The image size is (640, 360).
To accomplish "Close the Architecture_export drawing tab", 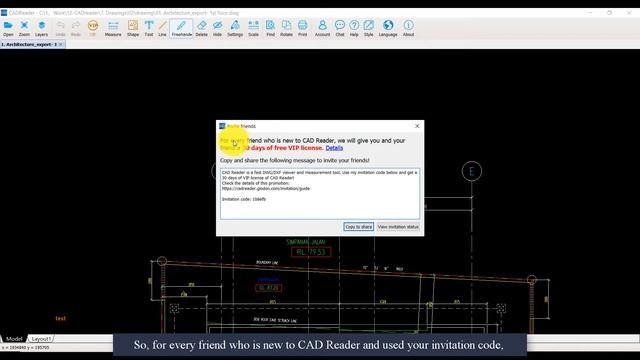I will tap(61, 44).
